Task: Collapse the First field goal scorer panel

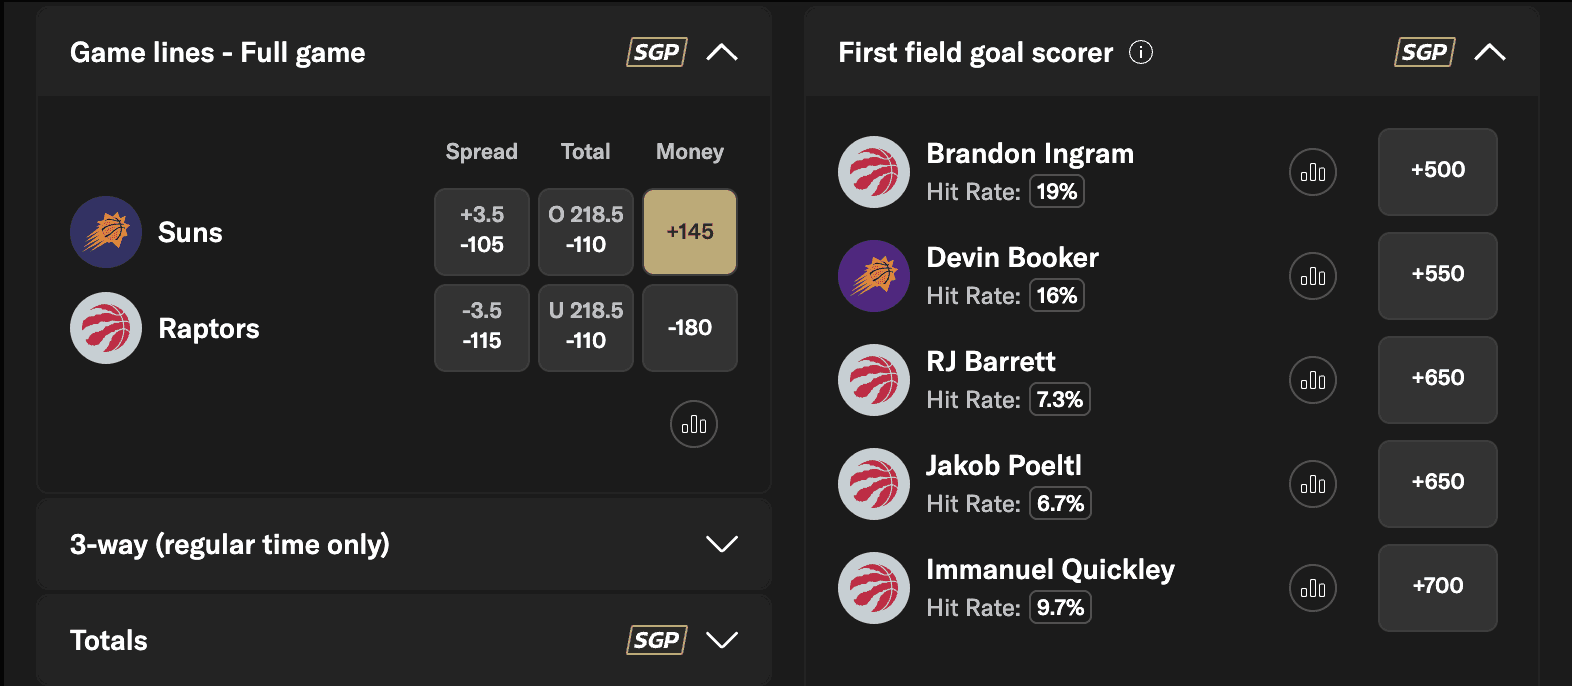Action: click(x=1490, y=52)
